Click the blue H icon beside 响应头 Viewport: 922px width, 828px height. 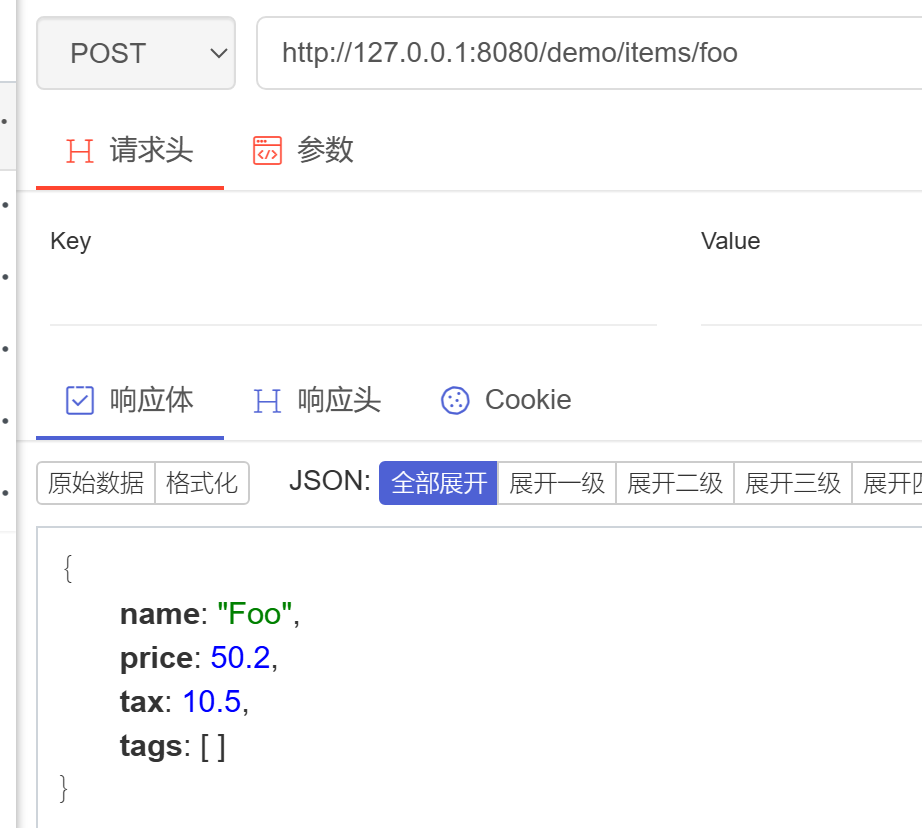pyautogui.click(x=268, y=401)
